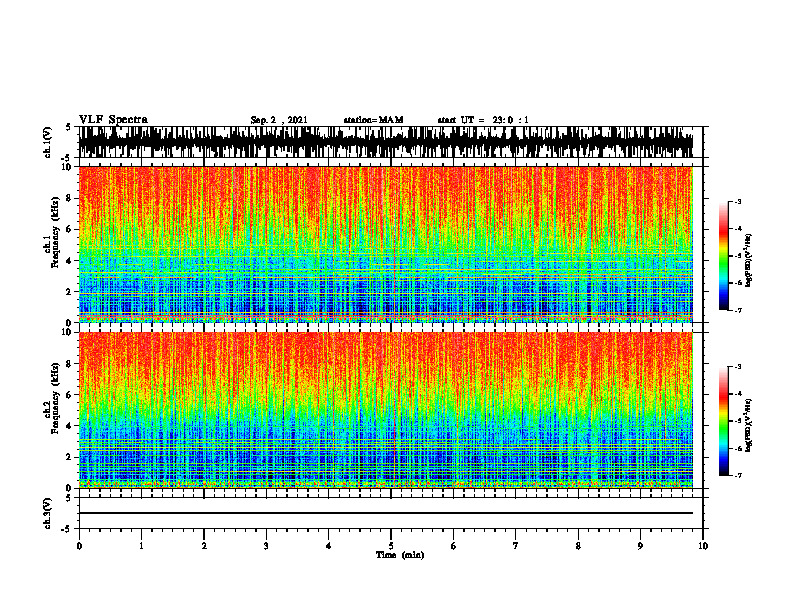Click the time axis tick label "2"
The width and height of the screenshot is (792, 612).
click(x=204, y=546)
